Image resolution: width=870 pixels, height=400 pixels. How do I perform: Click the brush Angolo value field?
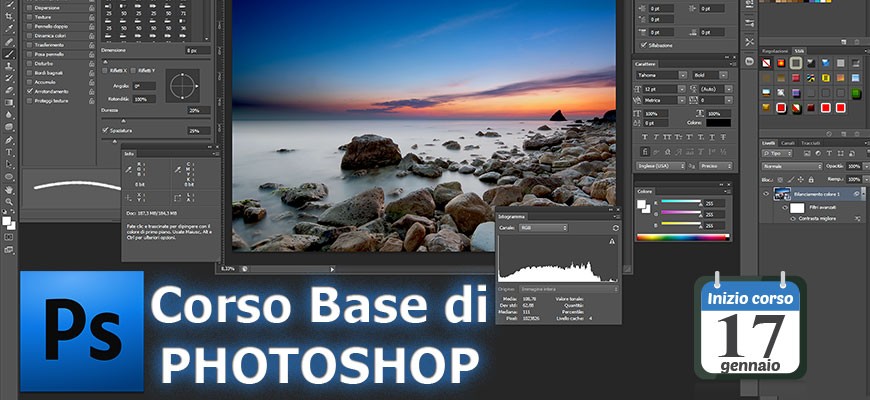coord(144,86)
